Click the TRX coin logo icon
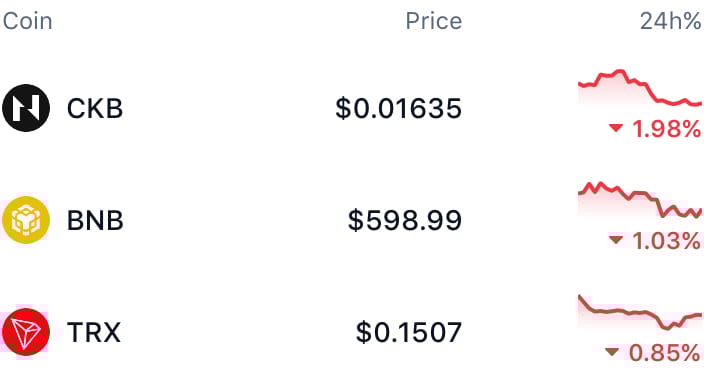This screenshot has width=704, height=375. pos(26,332)
